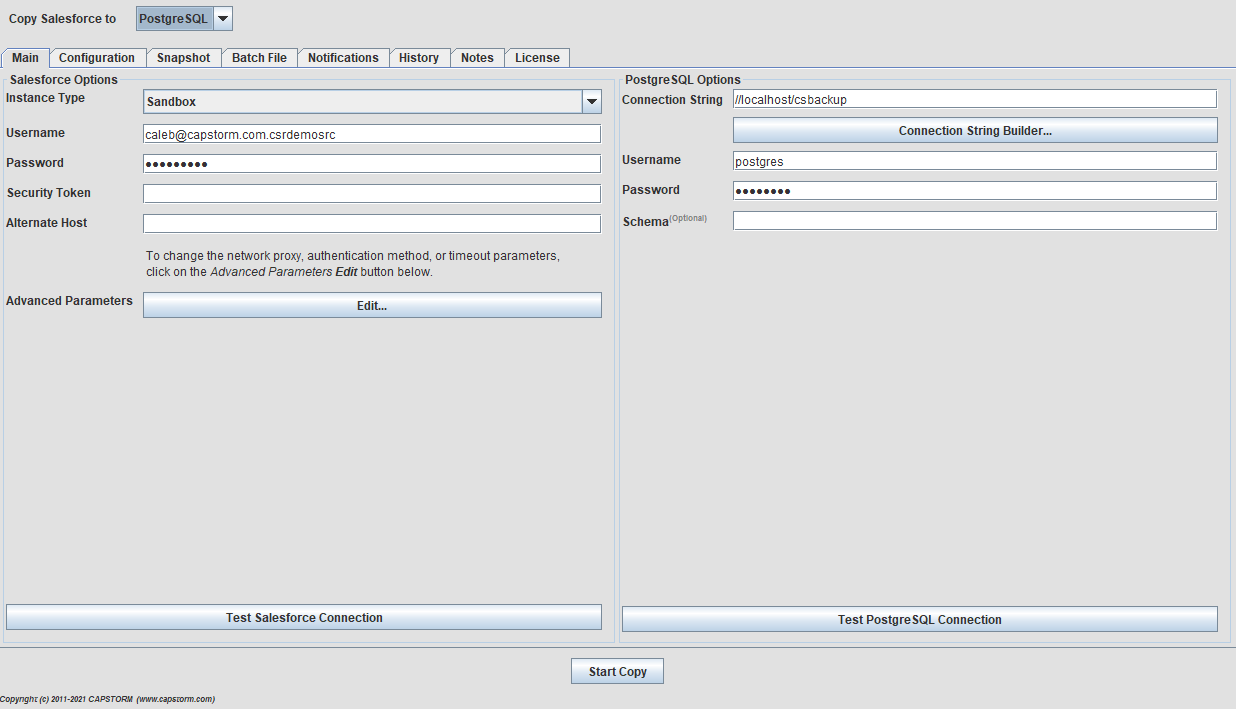The height and width of the screenshot is (709, 1236).
Task: Focus the Salesforce Username field
Action: [372, 134]
